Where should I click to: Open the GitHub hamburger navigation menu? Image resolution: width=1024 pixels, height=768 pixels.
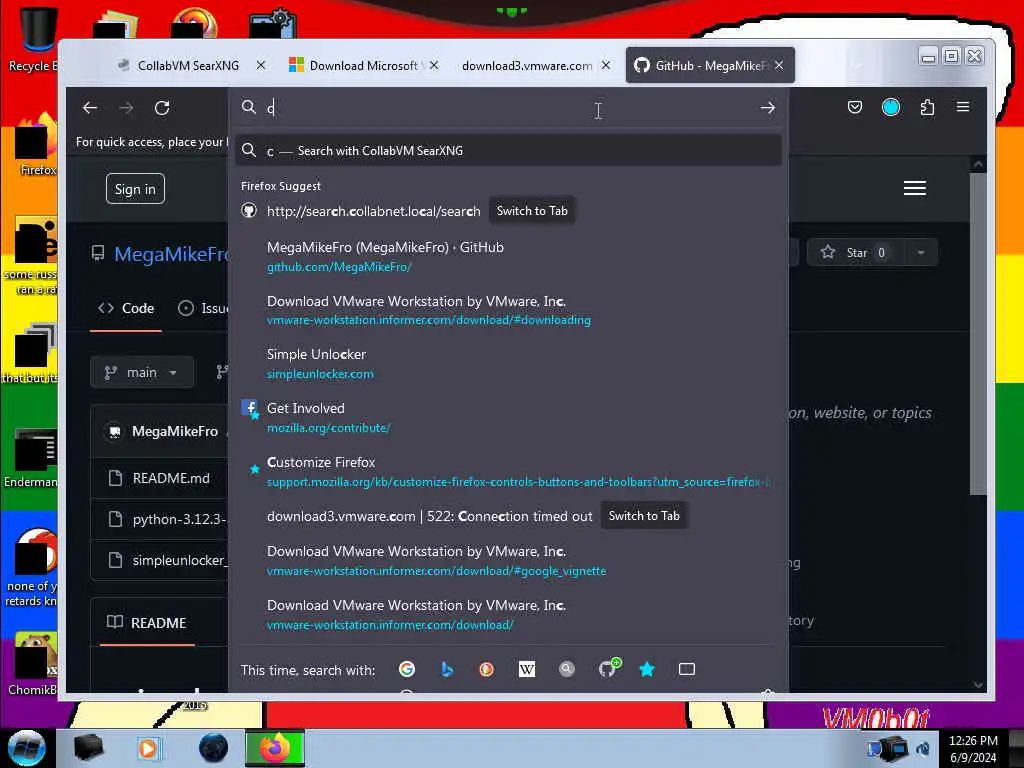[914, 188]
